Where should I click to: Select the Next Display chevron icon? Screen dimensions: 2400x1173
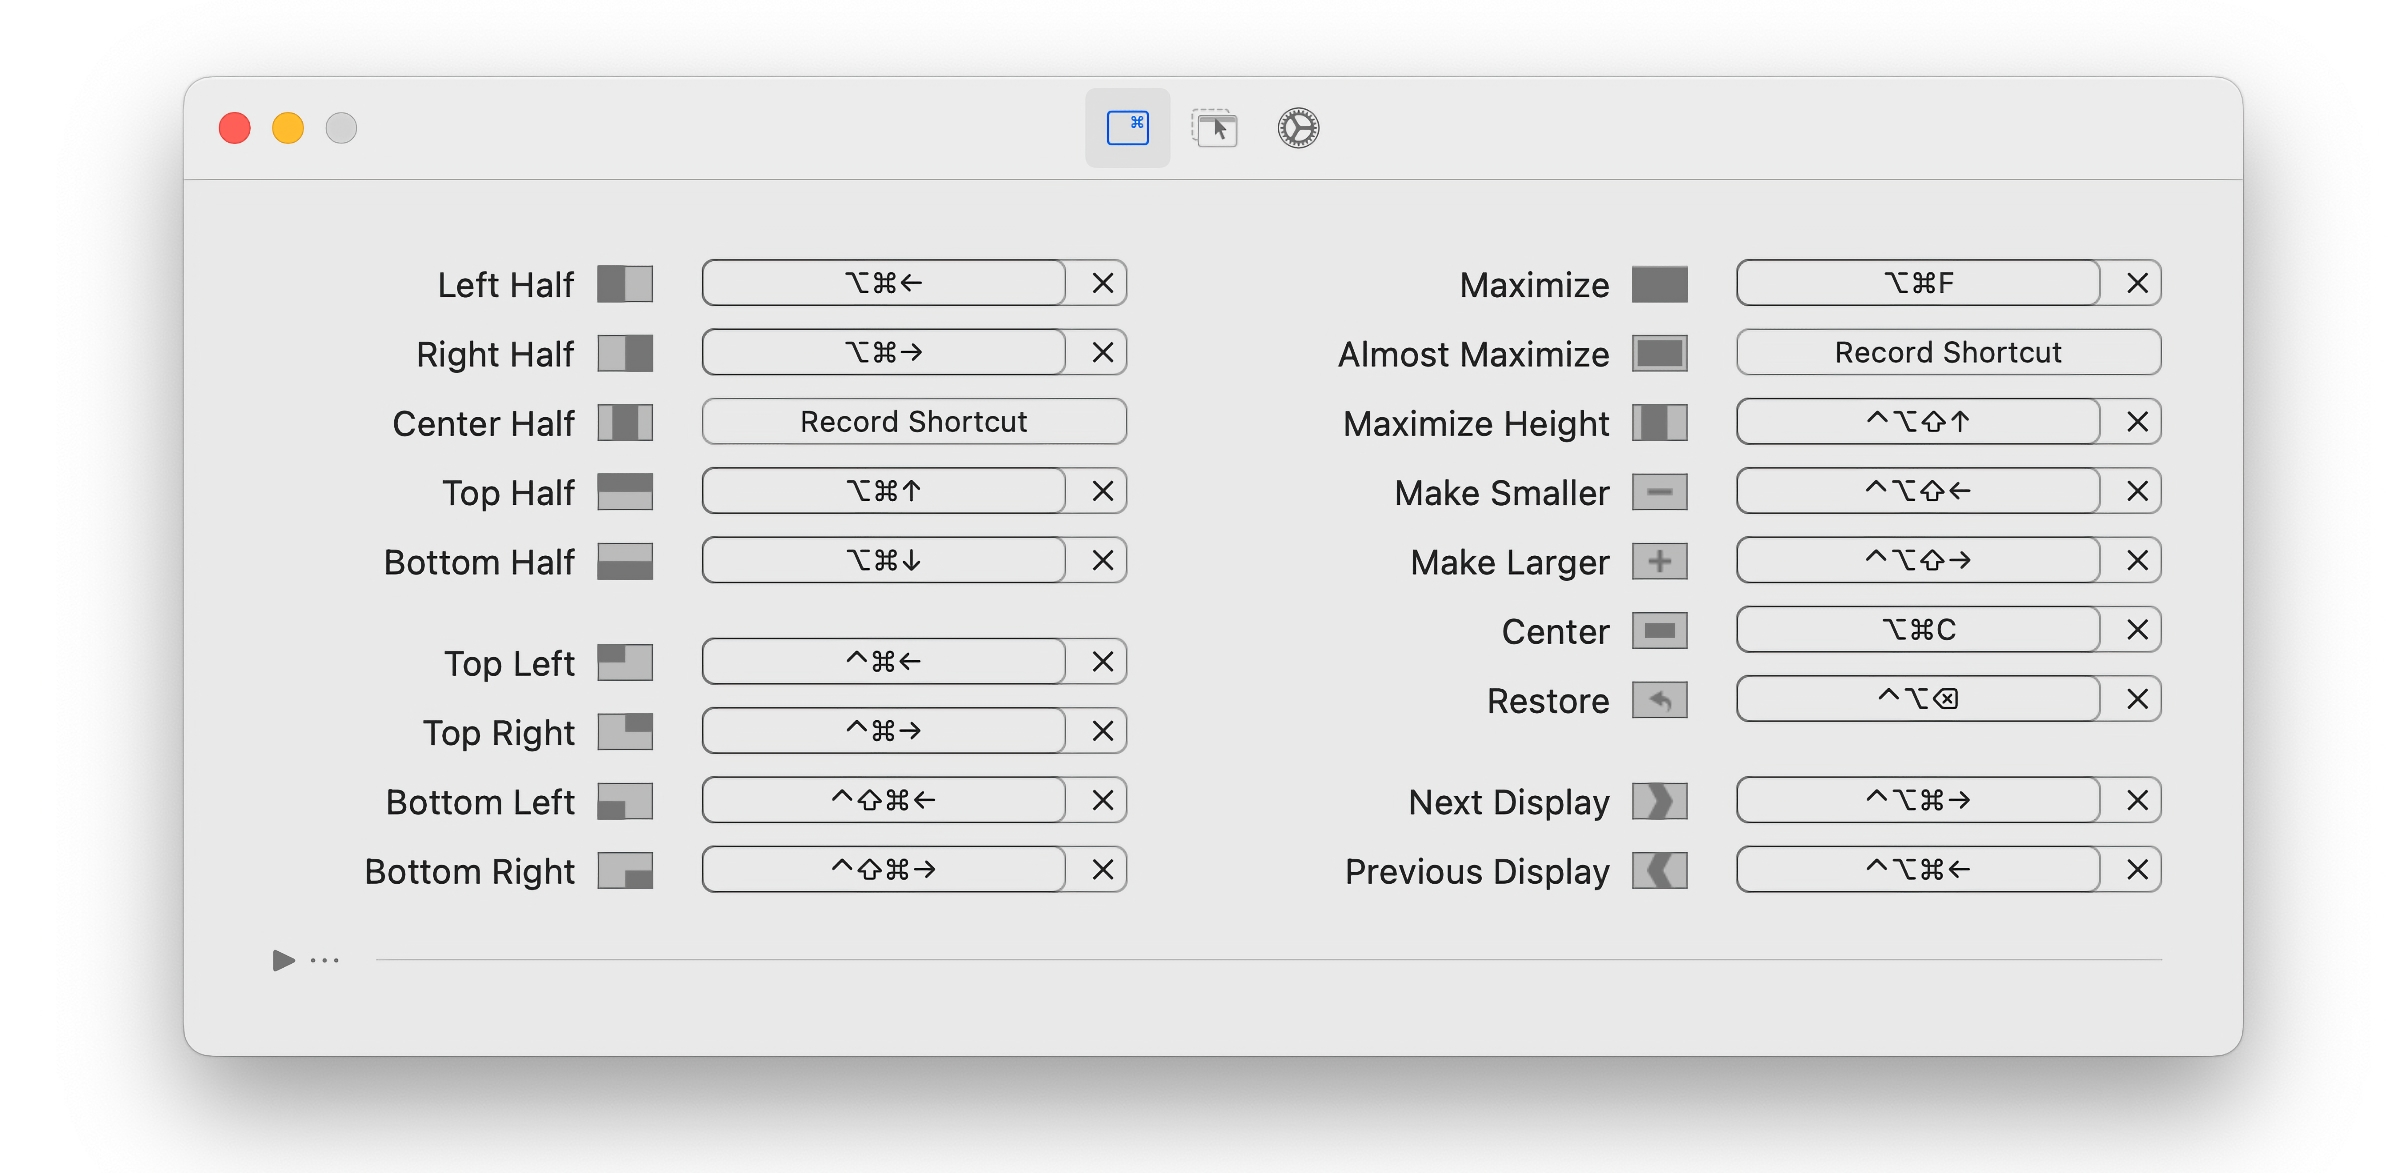point(1659,801)
